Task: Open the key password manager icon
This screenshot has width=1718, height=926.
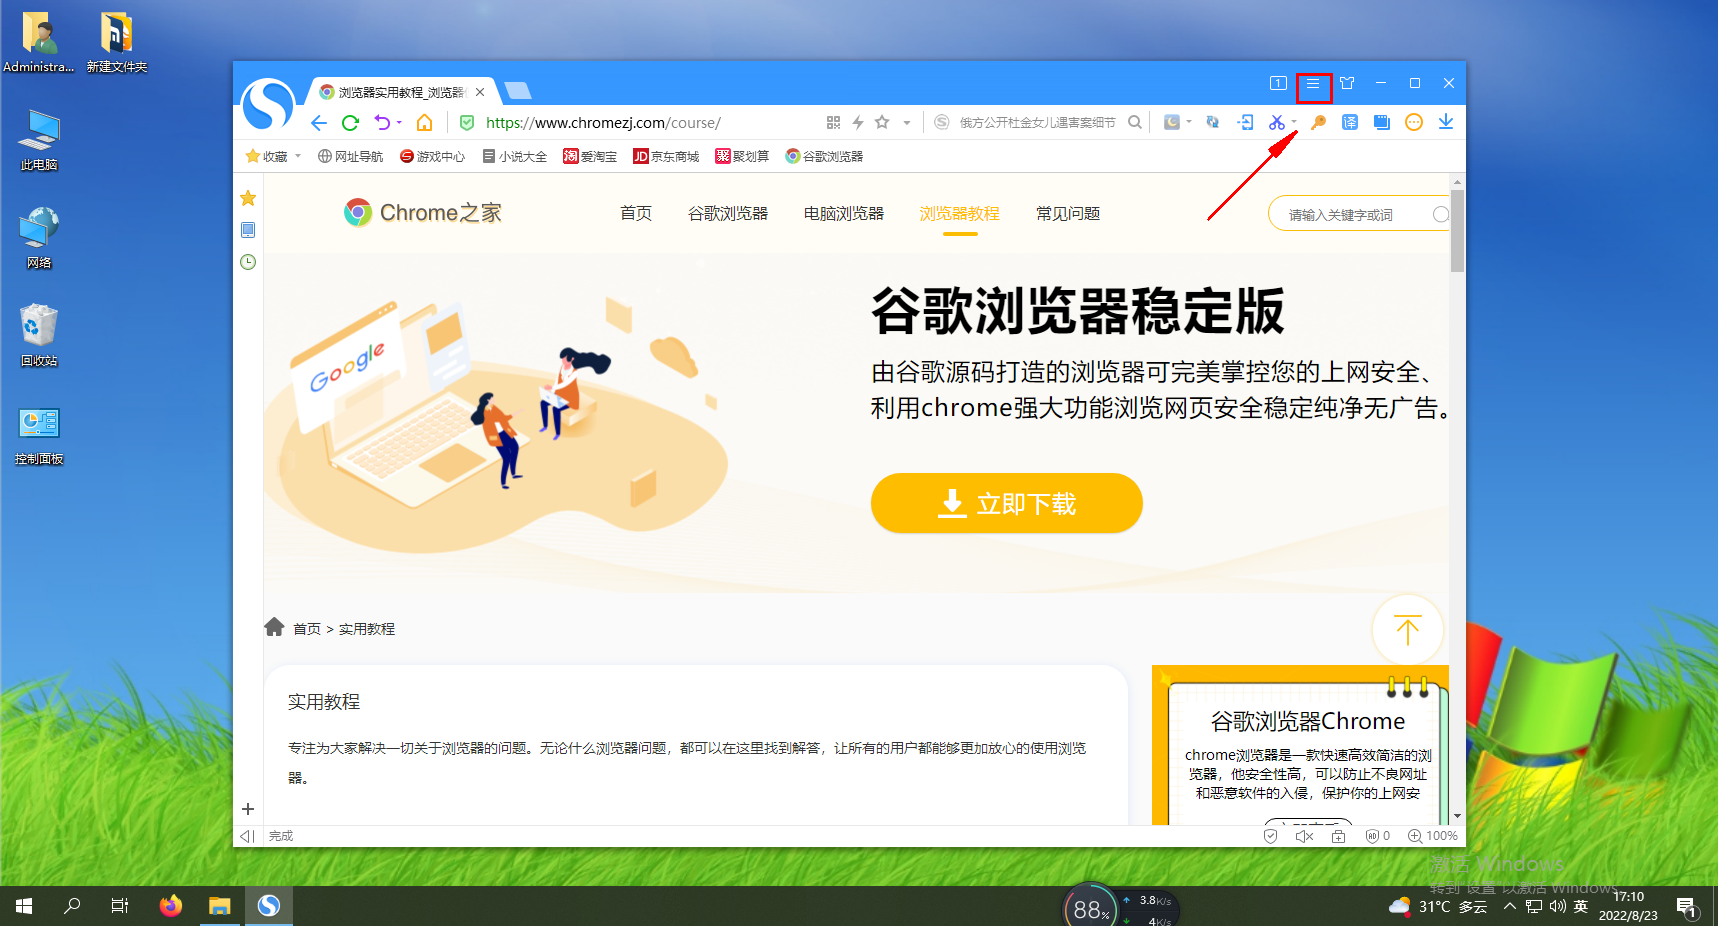Action: 1318,123
